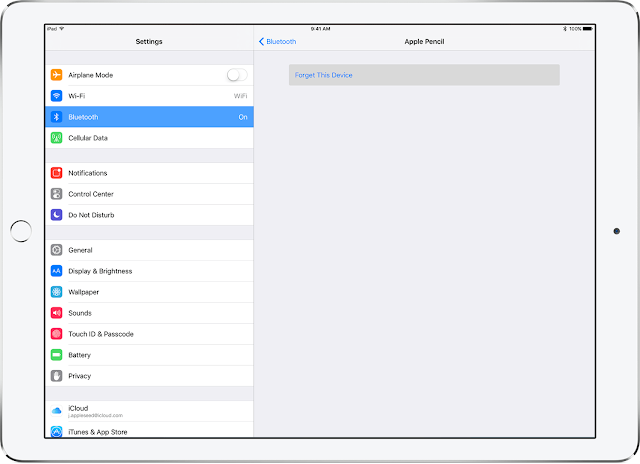Open Battery label
640x464 pixels.
[80, 355]
